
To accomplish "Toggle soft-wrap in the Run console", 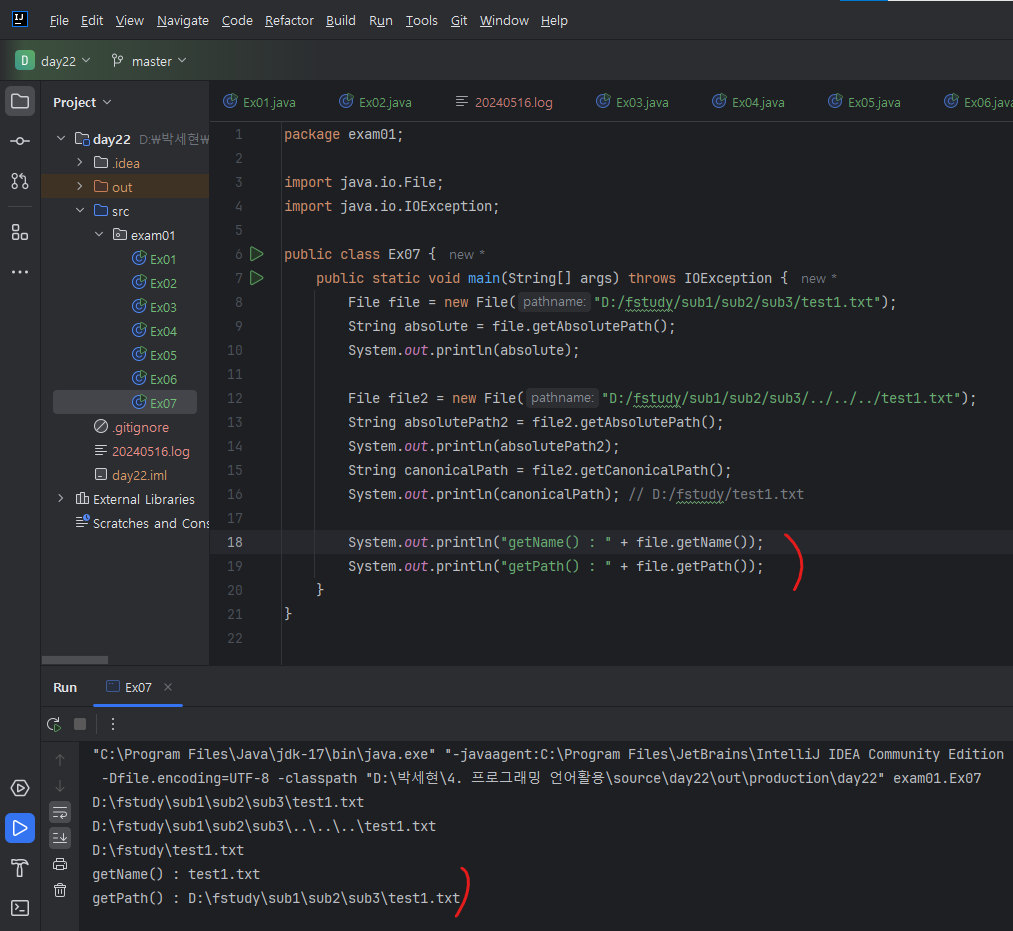I will pos(60,811).
